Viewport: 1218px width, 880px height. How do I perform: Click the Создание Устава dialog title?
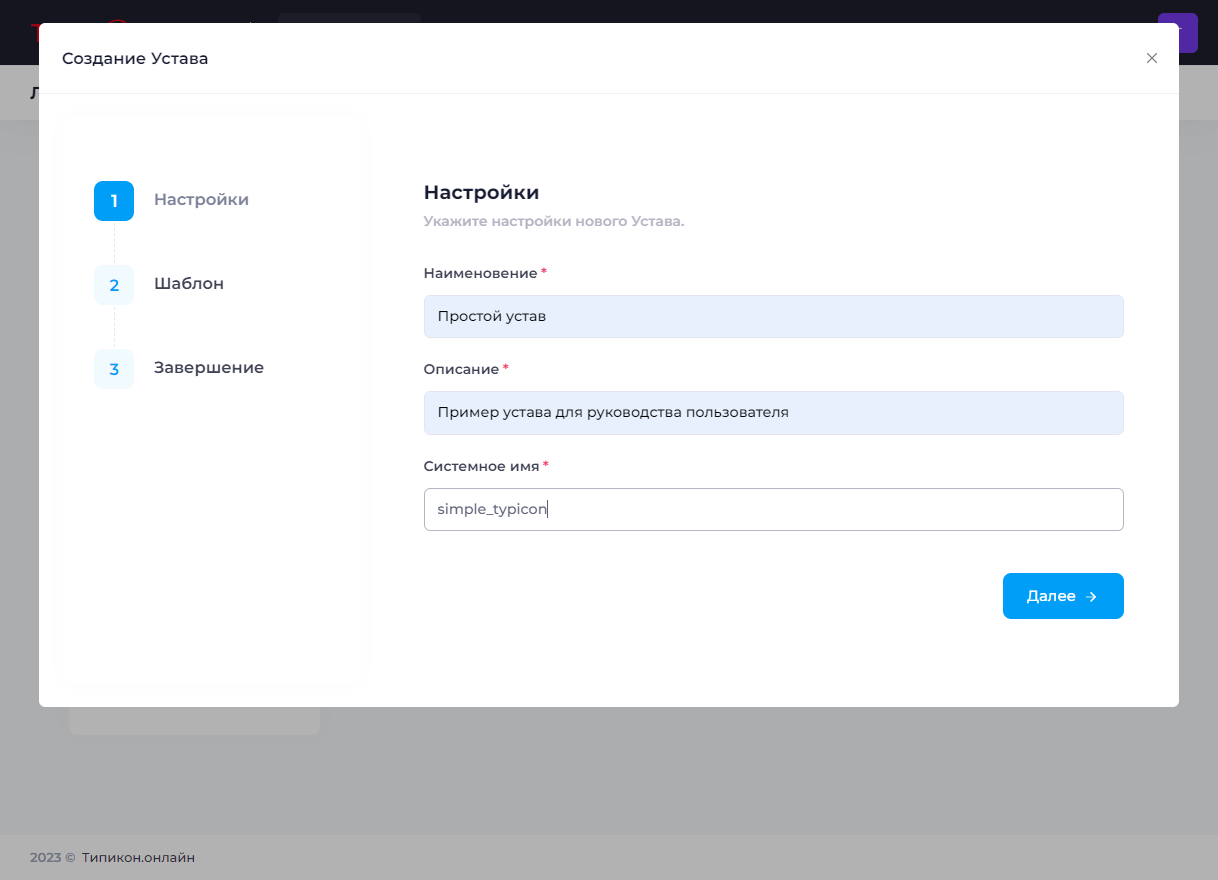(x=135, y=58)
